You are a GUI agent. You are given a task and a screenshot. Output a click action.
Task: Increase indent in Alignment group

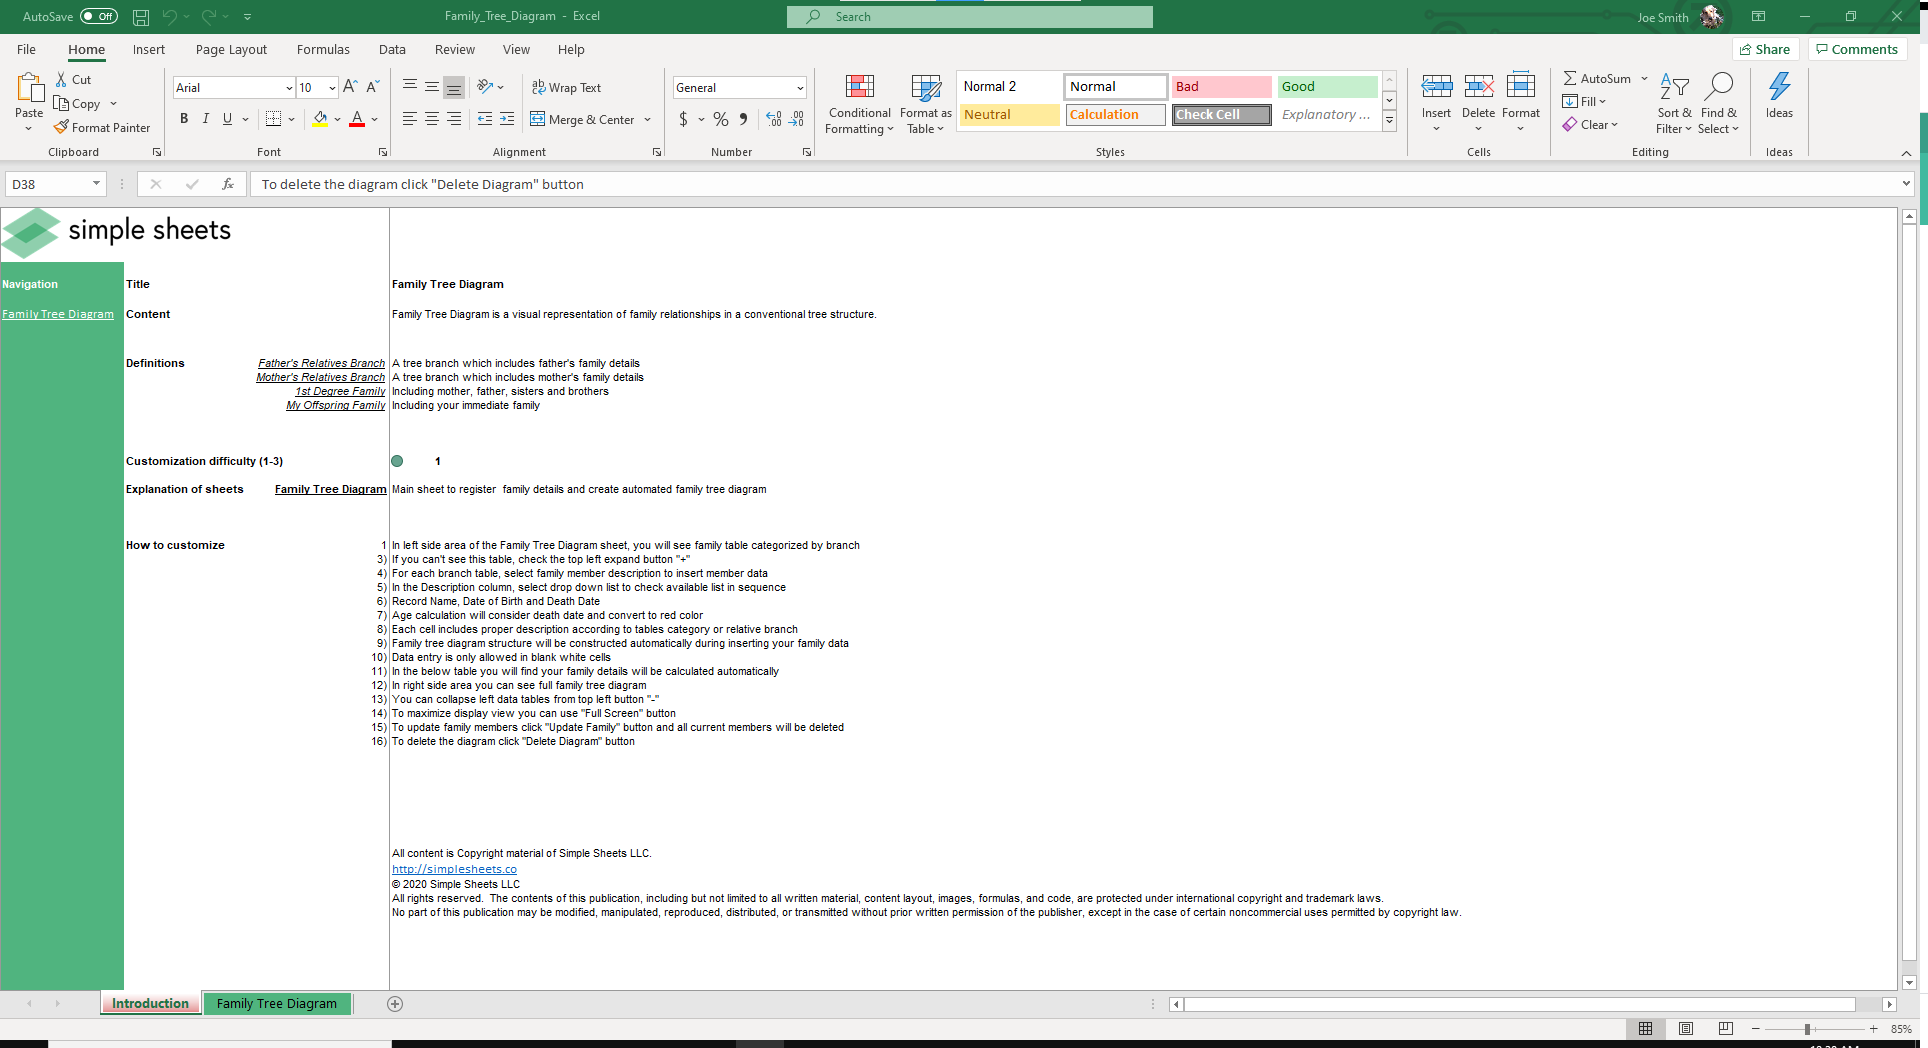pyautogui.click(x=507, y=119)
